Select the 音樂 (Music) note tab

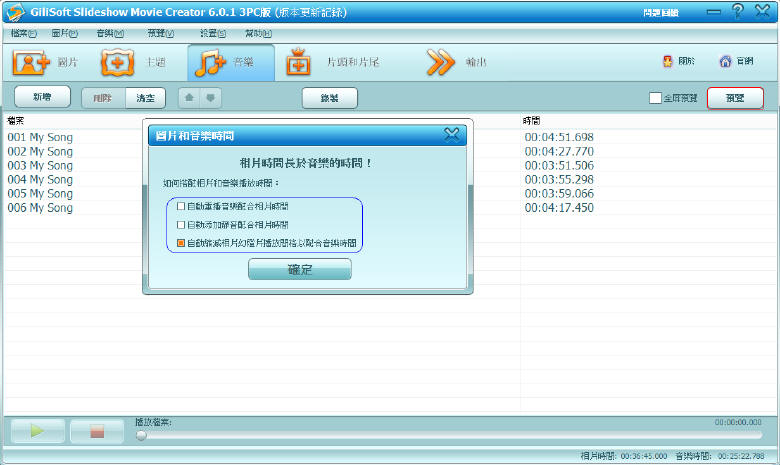coord(211,63)
